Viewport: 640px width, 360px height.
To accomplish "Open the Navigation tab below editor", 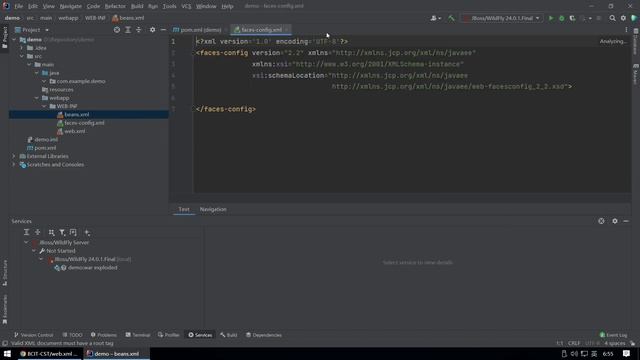I will tap(213, 209).
